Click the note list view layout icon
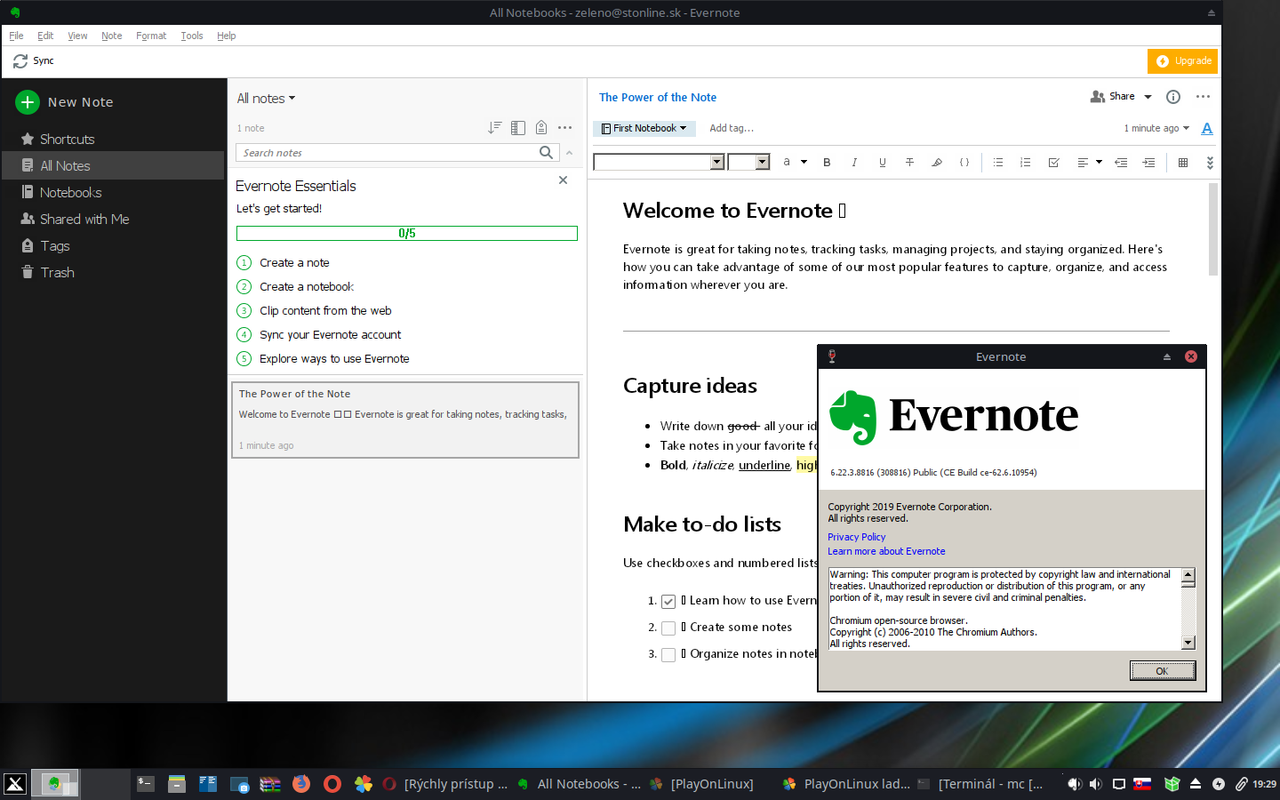This screenshot has width=1280, height=800. [518, 128]
